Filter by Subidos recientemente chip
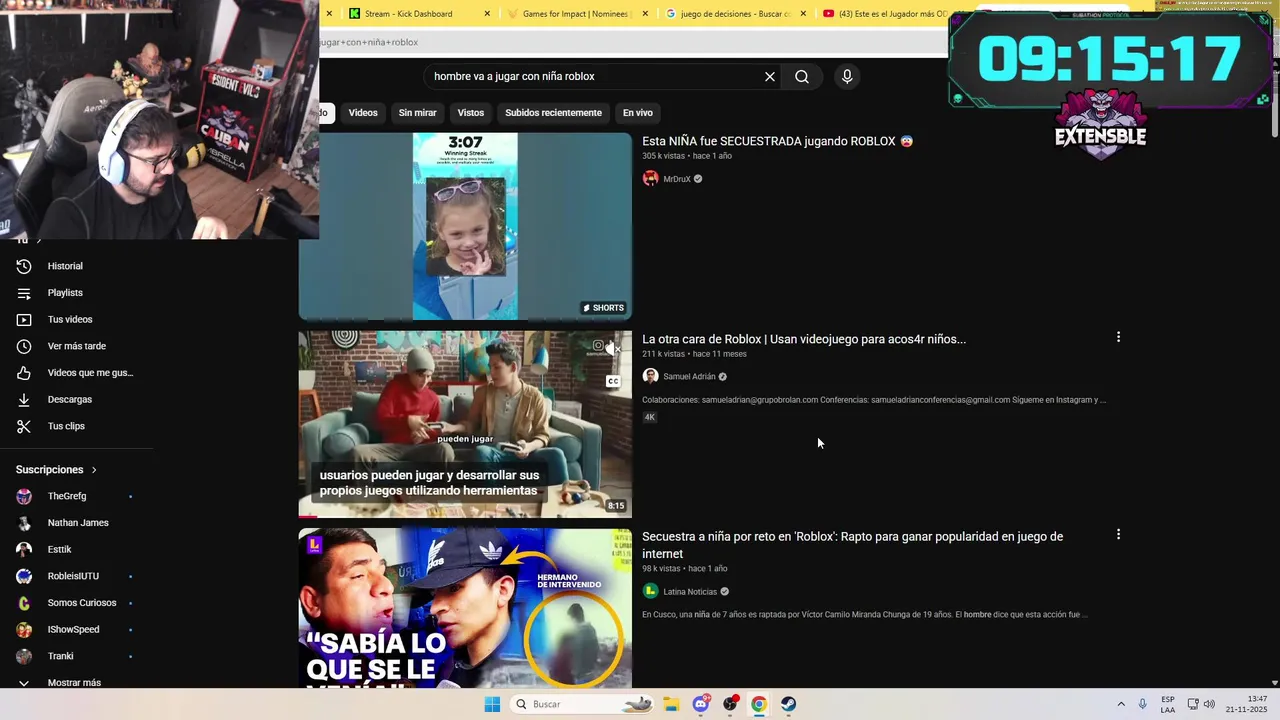The height and width of the screenshot is (720, 1280). click(553, 113)
